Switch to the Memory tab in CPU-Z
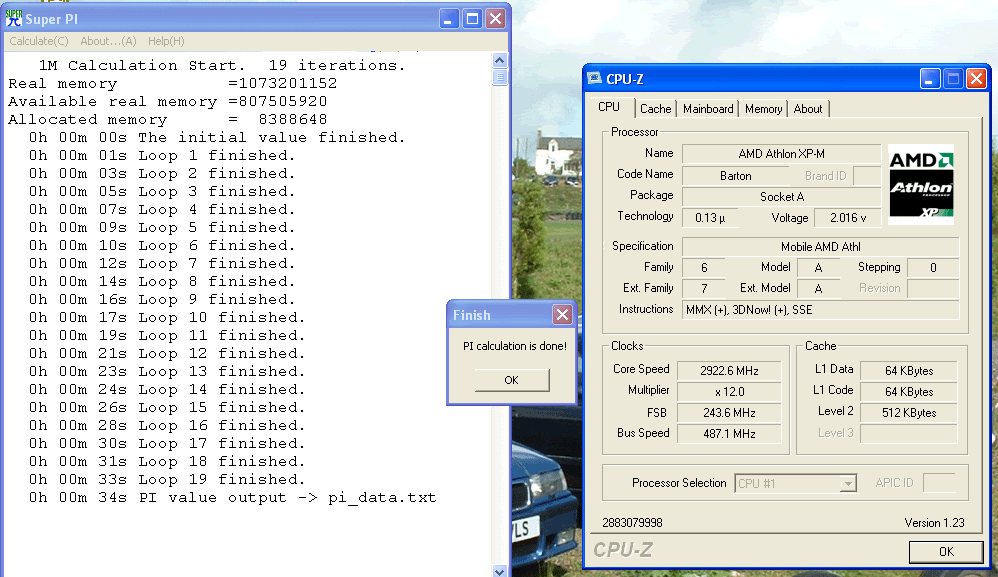This screenshot has height=577, width=998. [x=763, y=109]
